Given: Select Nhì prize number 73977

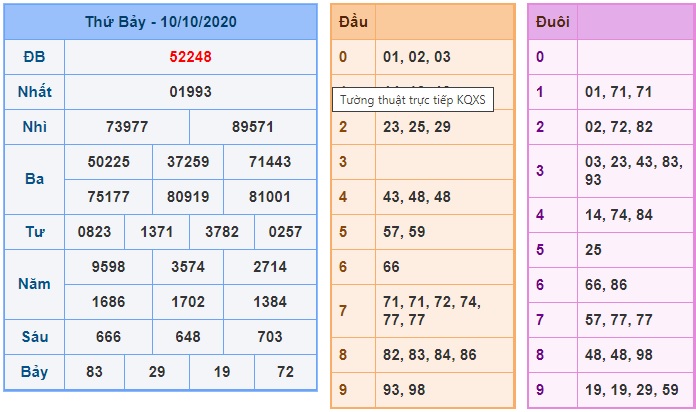Looking at the screenshot, I should [127, 127].
